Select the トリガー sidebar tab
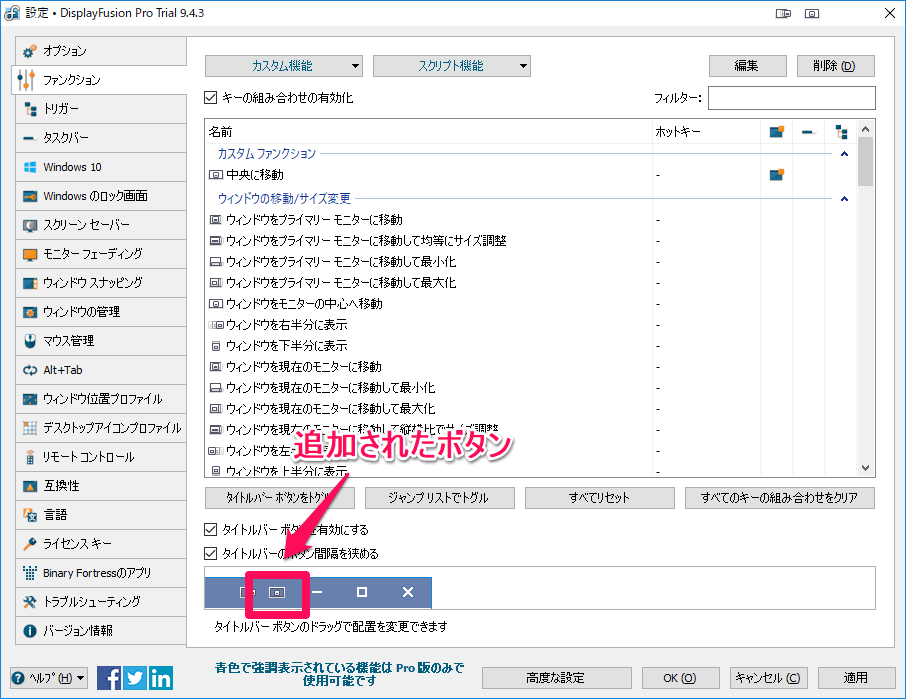Image resolution: width=906 pixels, height=699 pixels. pos(101,109)
